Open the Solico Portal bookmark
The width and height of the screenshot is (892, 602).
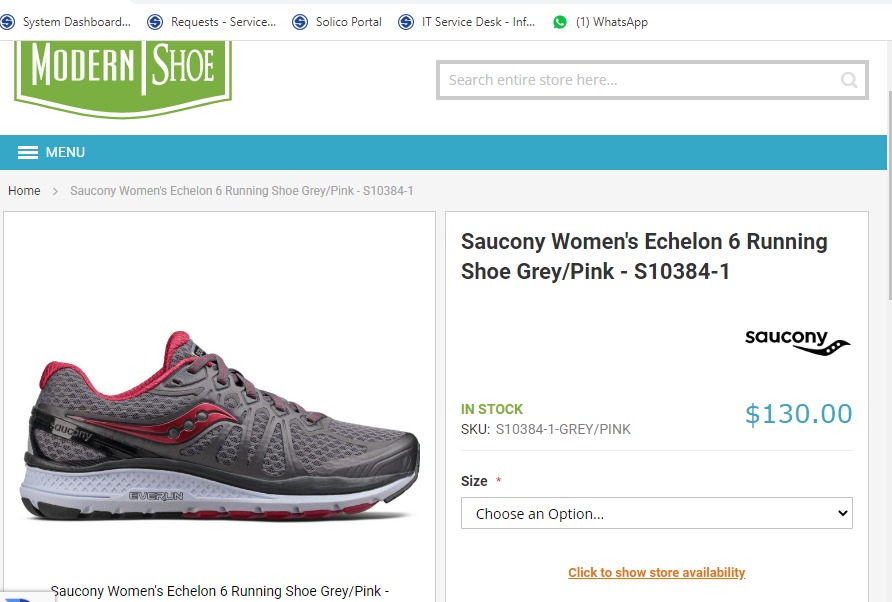coord(338,22)
